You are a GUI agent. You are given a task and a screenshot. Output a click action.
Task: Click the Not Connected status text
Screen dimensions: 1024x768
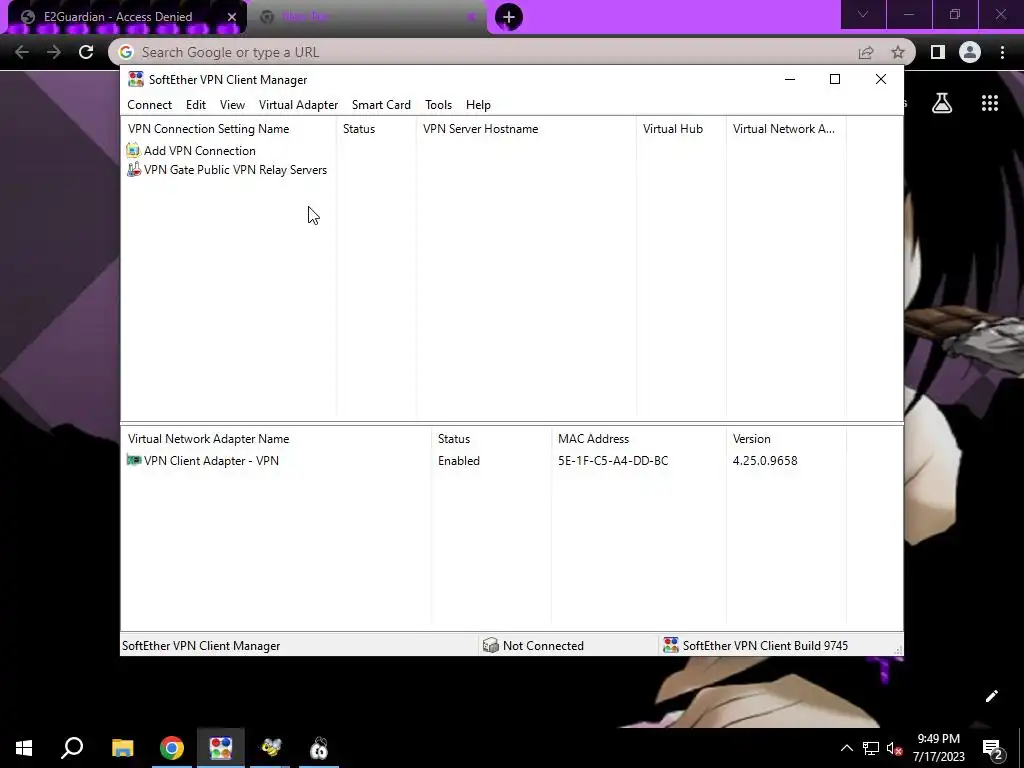[x=543, y=645]
